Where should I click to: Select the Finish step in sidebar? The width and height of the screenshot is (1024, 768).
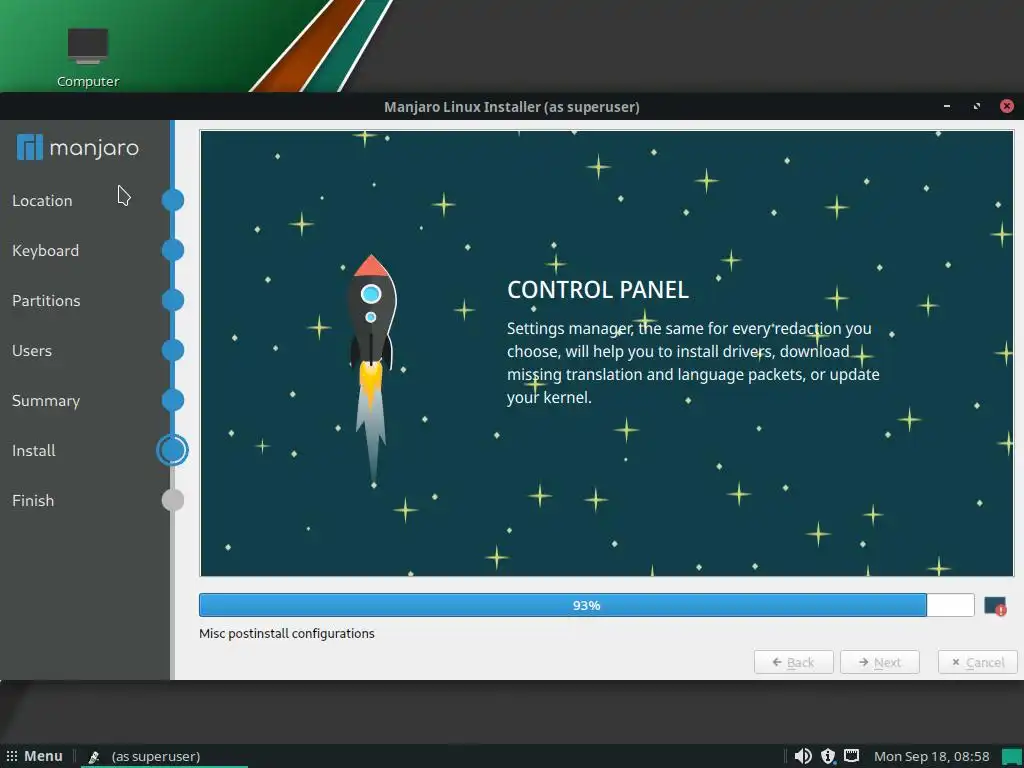coord(33,501)
